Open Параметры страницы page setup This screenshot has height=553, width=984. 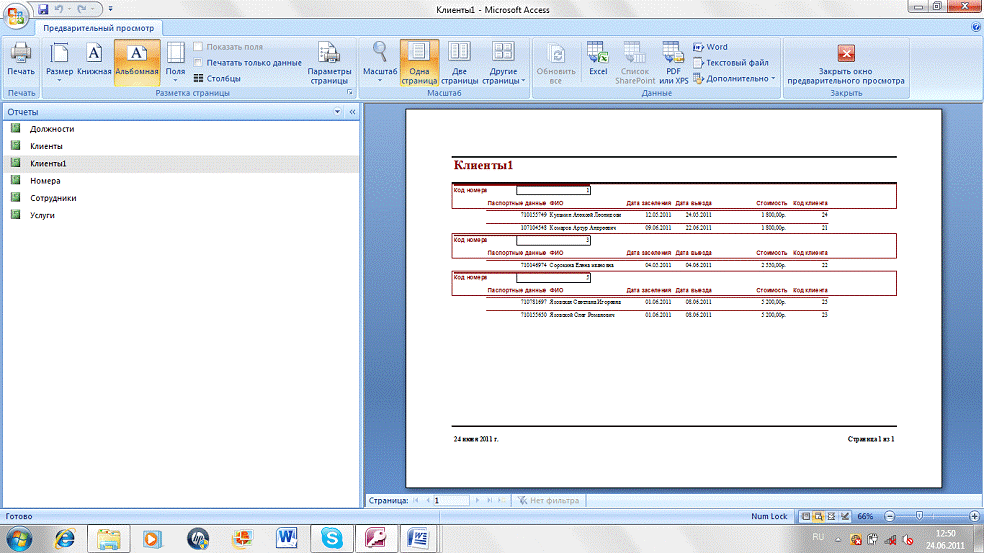point(329,62)
